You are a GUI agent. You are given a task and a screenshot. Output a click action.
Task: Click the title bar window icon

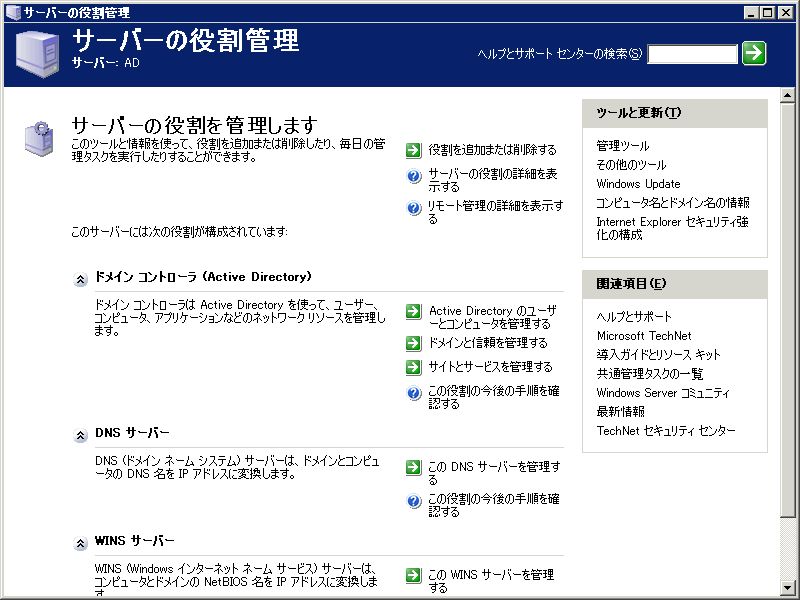(13, 12)
